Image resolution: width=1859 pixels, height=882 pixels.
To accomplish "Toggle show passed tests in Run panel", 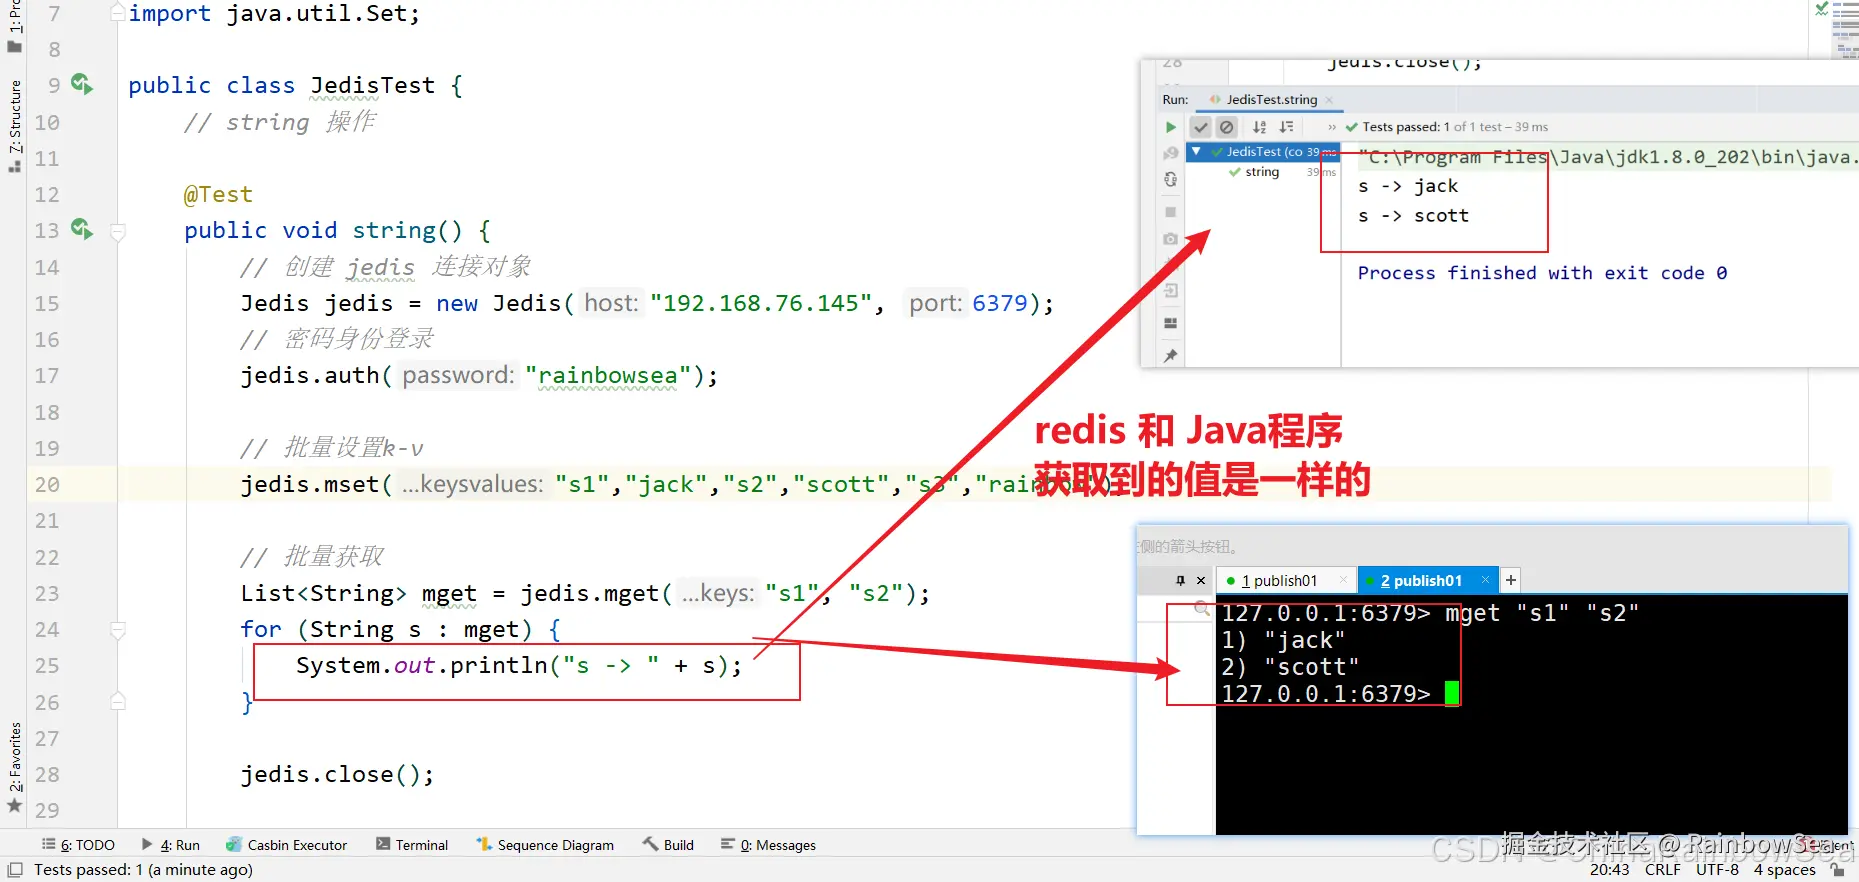I will pyautogui.click(x=1201, y=127).
